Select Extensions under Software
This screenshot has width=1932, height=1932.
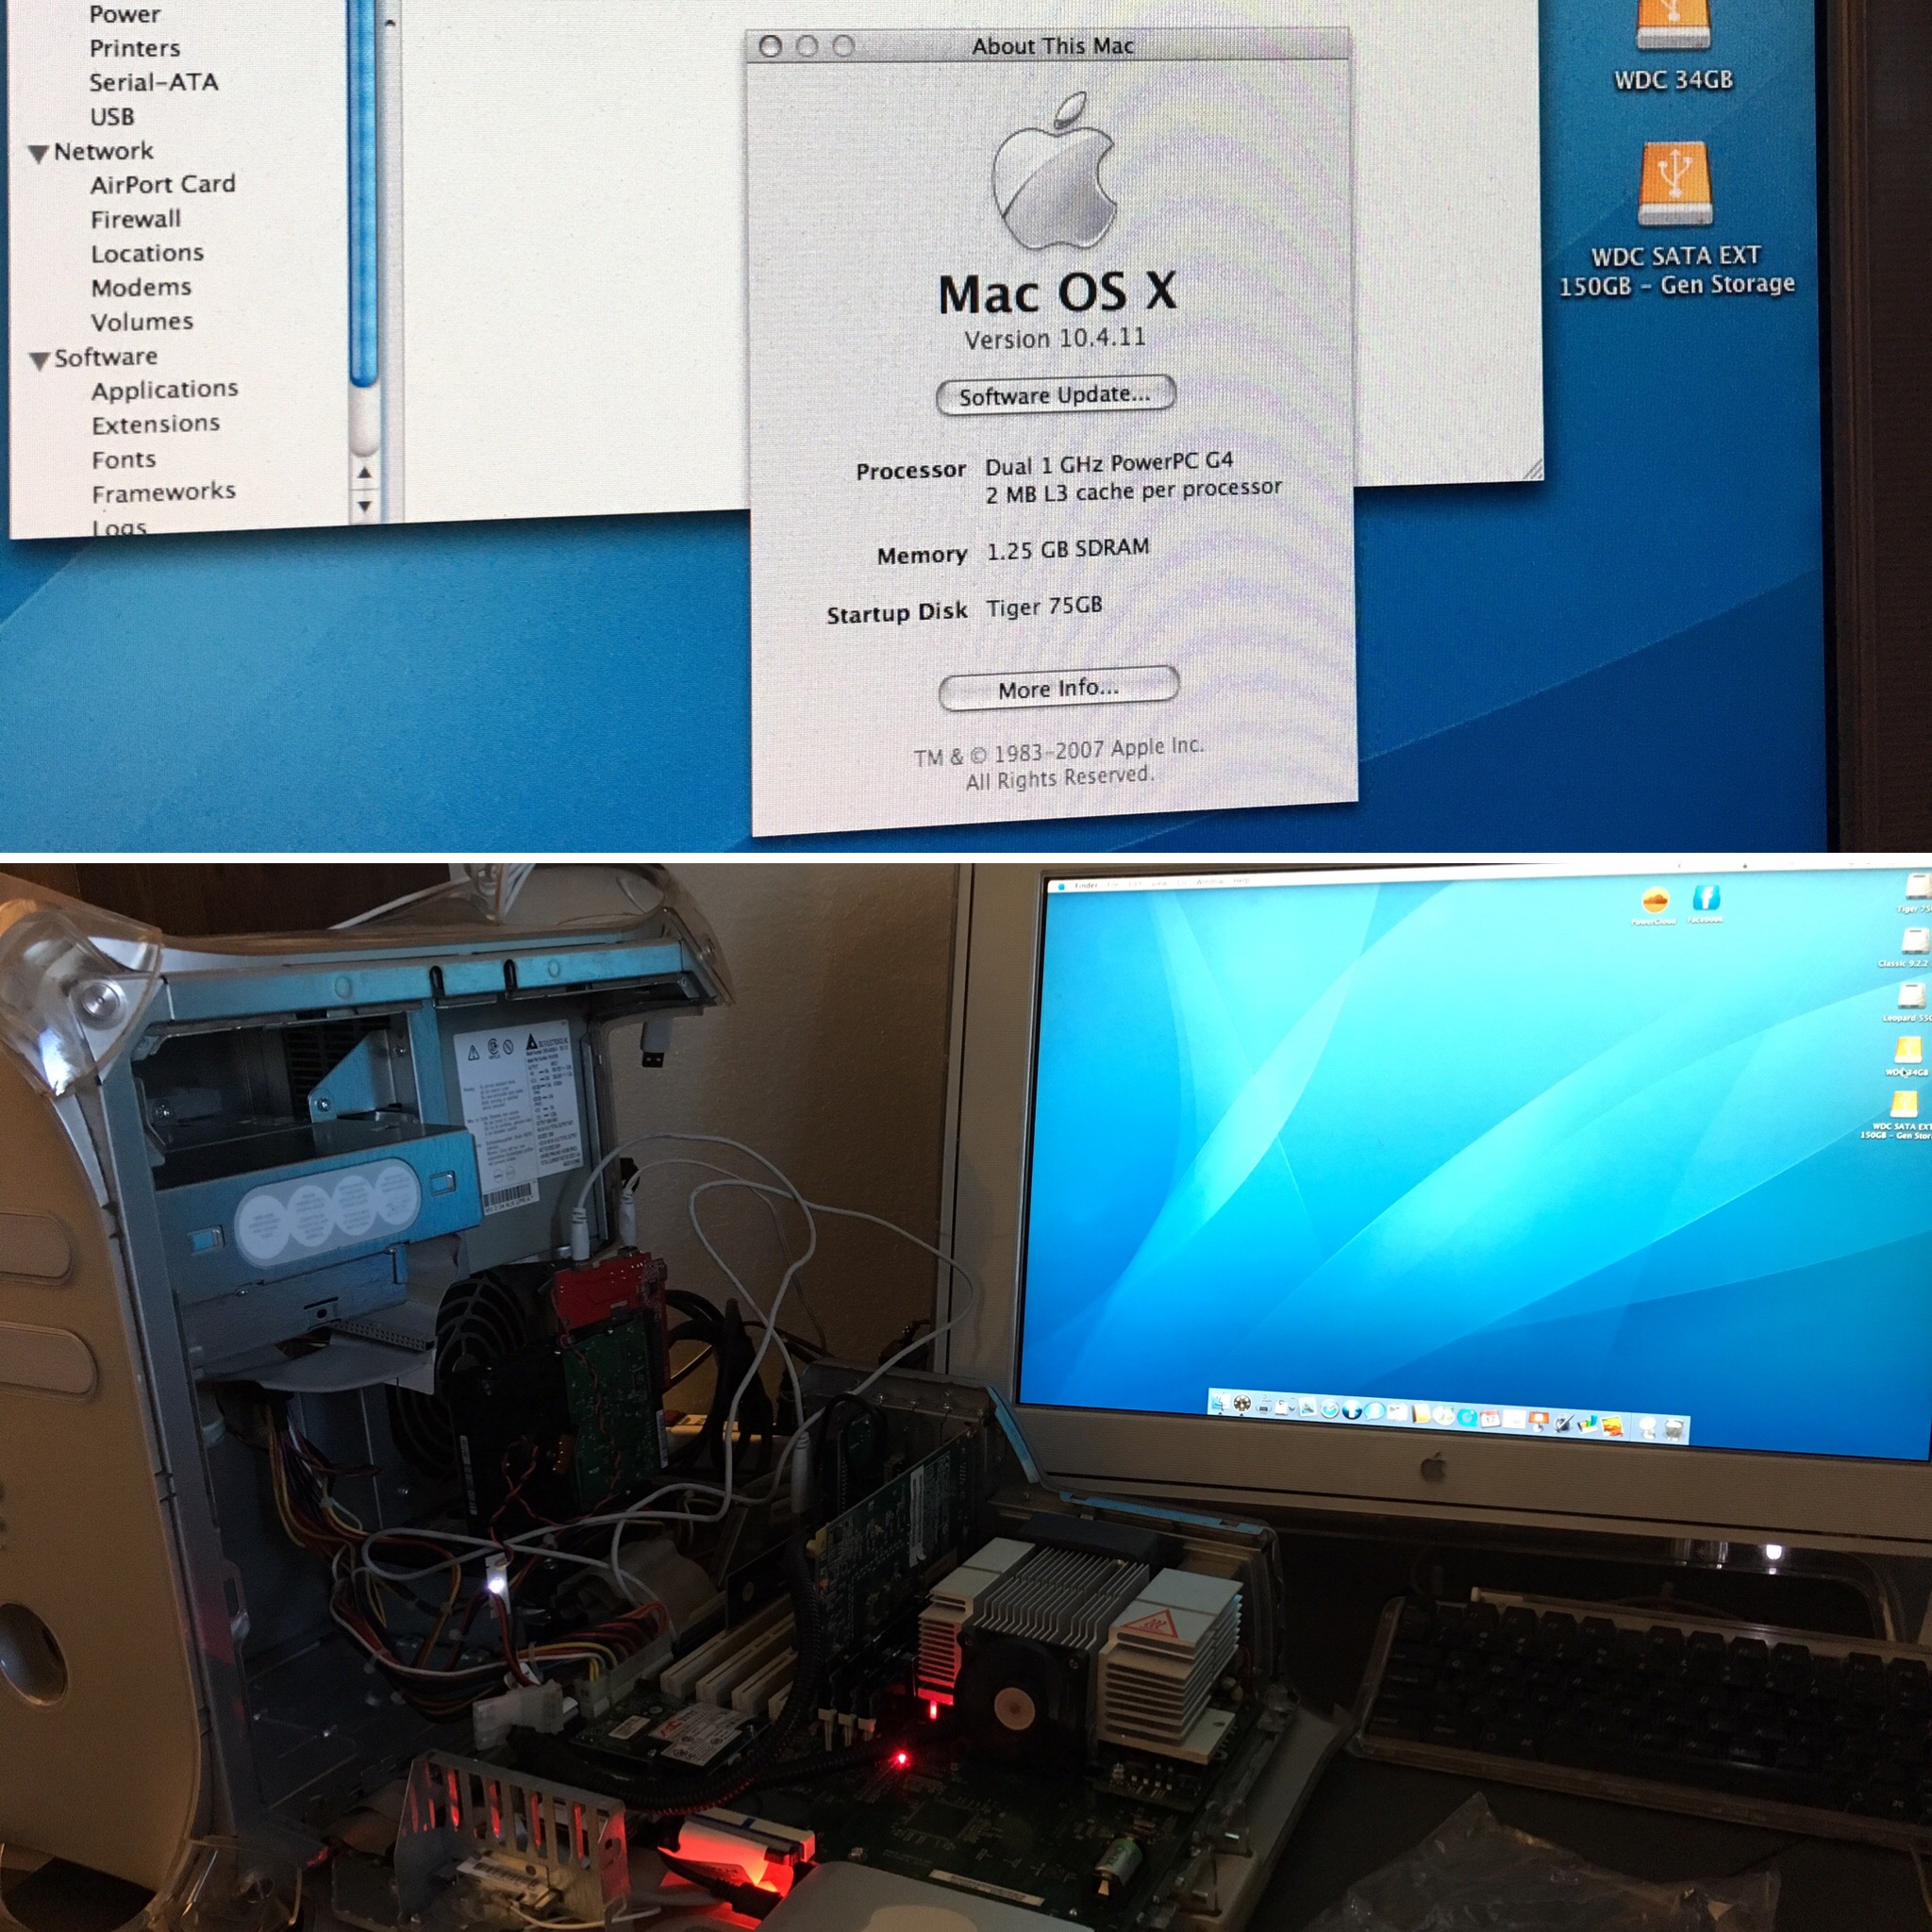tap(155, 424)
